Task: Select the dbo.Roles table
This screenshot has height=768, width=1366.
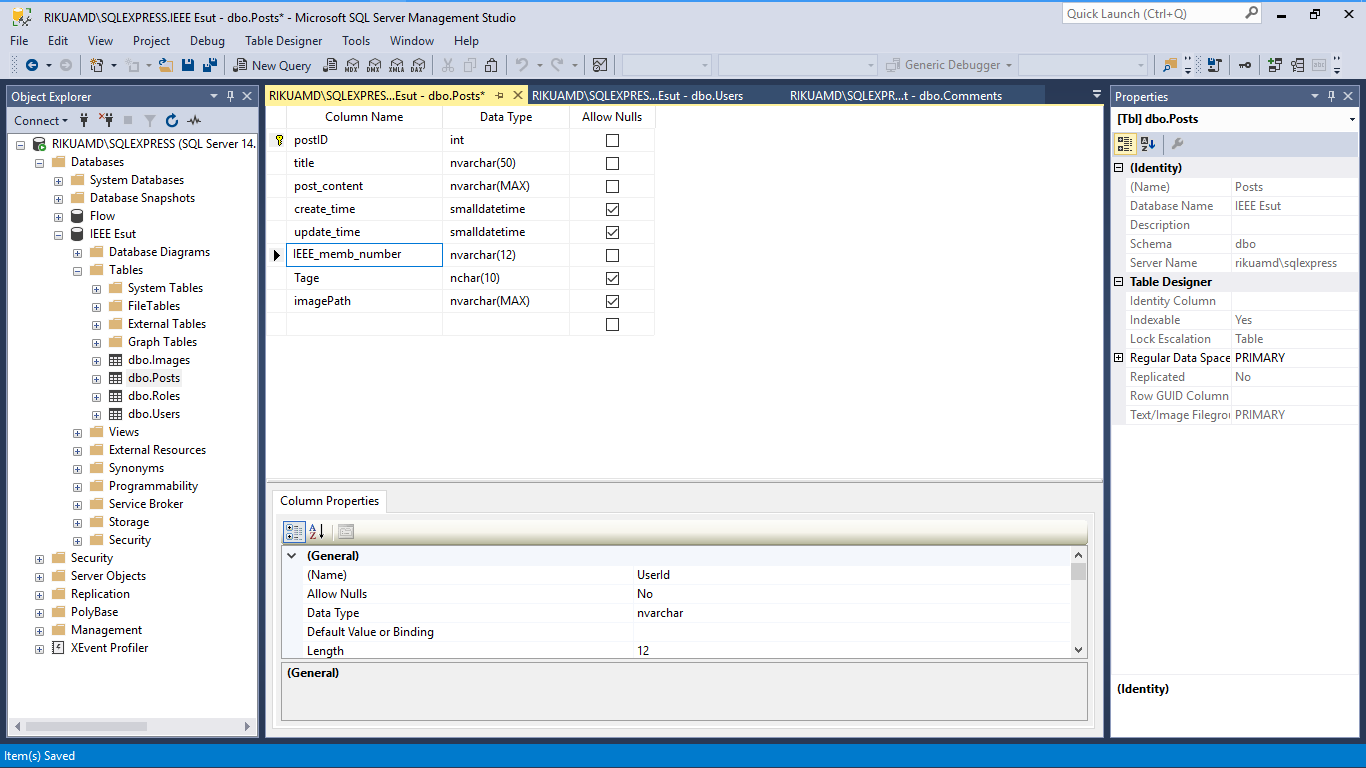Action: (x=154, y=396)
